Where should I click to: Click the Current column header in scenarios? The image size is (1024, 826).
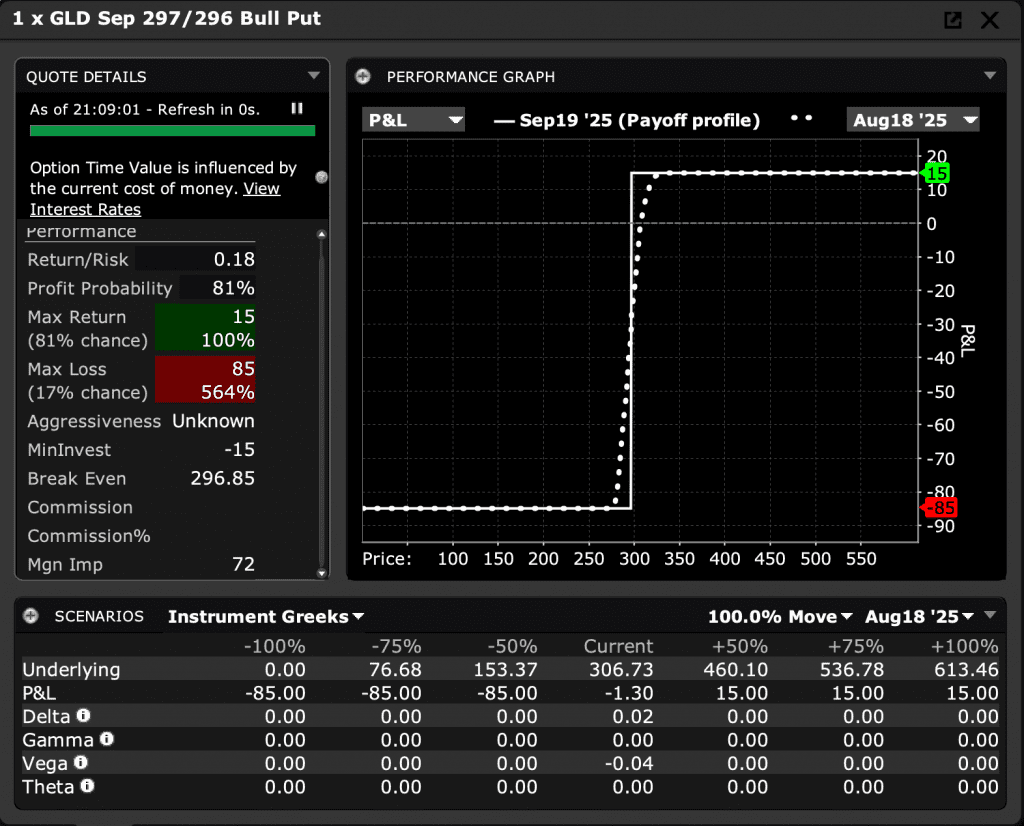click(618, 646)
